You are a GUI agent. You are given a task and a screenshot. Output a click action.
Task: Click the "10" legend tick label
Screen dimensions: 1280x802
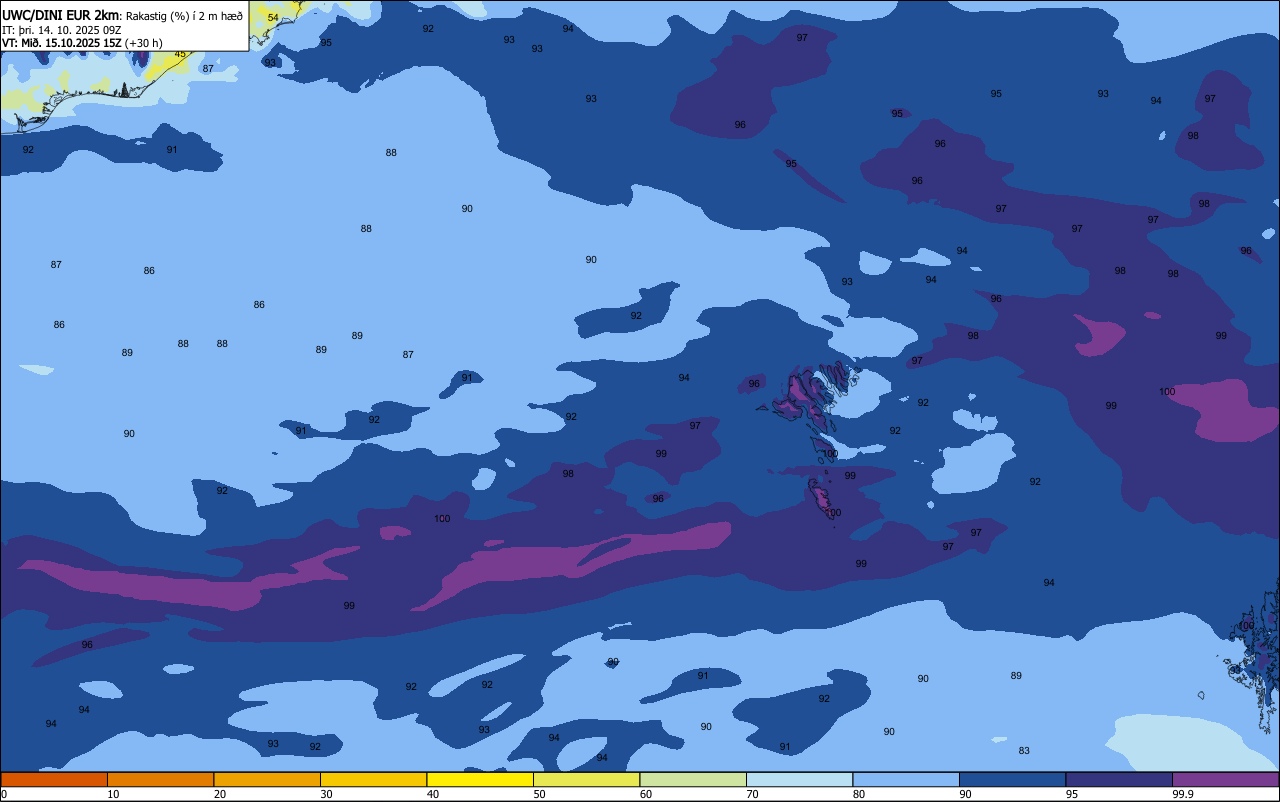tap(113, 794)
